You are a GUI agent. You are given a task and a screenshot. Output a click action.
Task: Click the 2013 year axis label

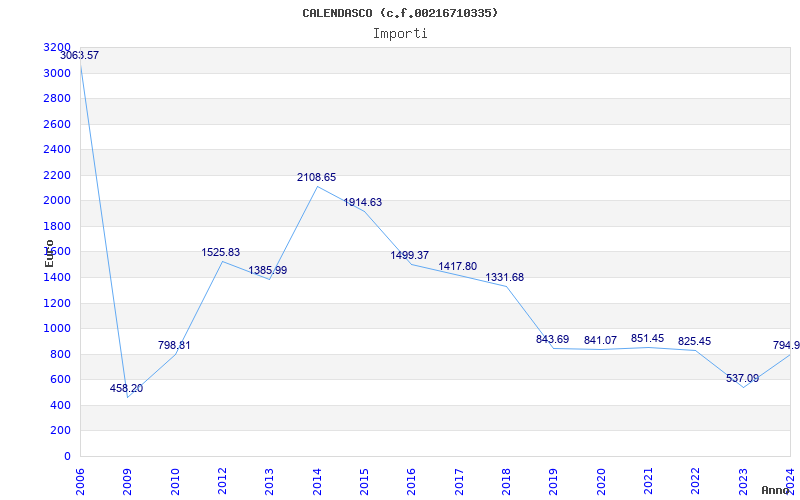coord(269,482)
